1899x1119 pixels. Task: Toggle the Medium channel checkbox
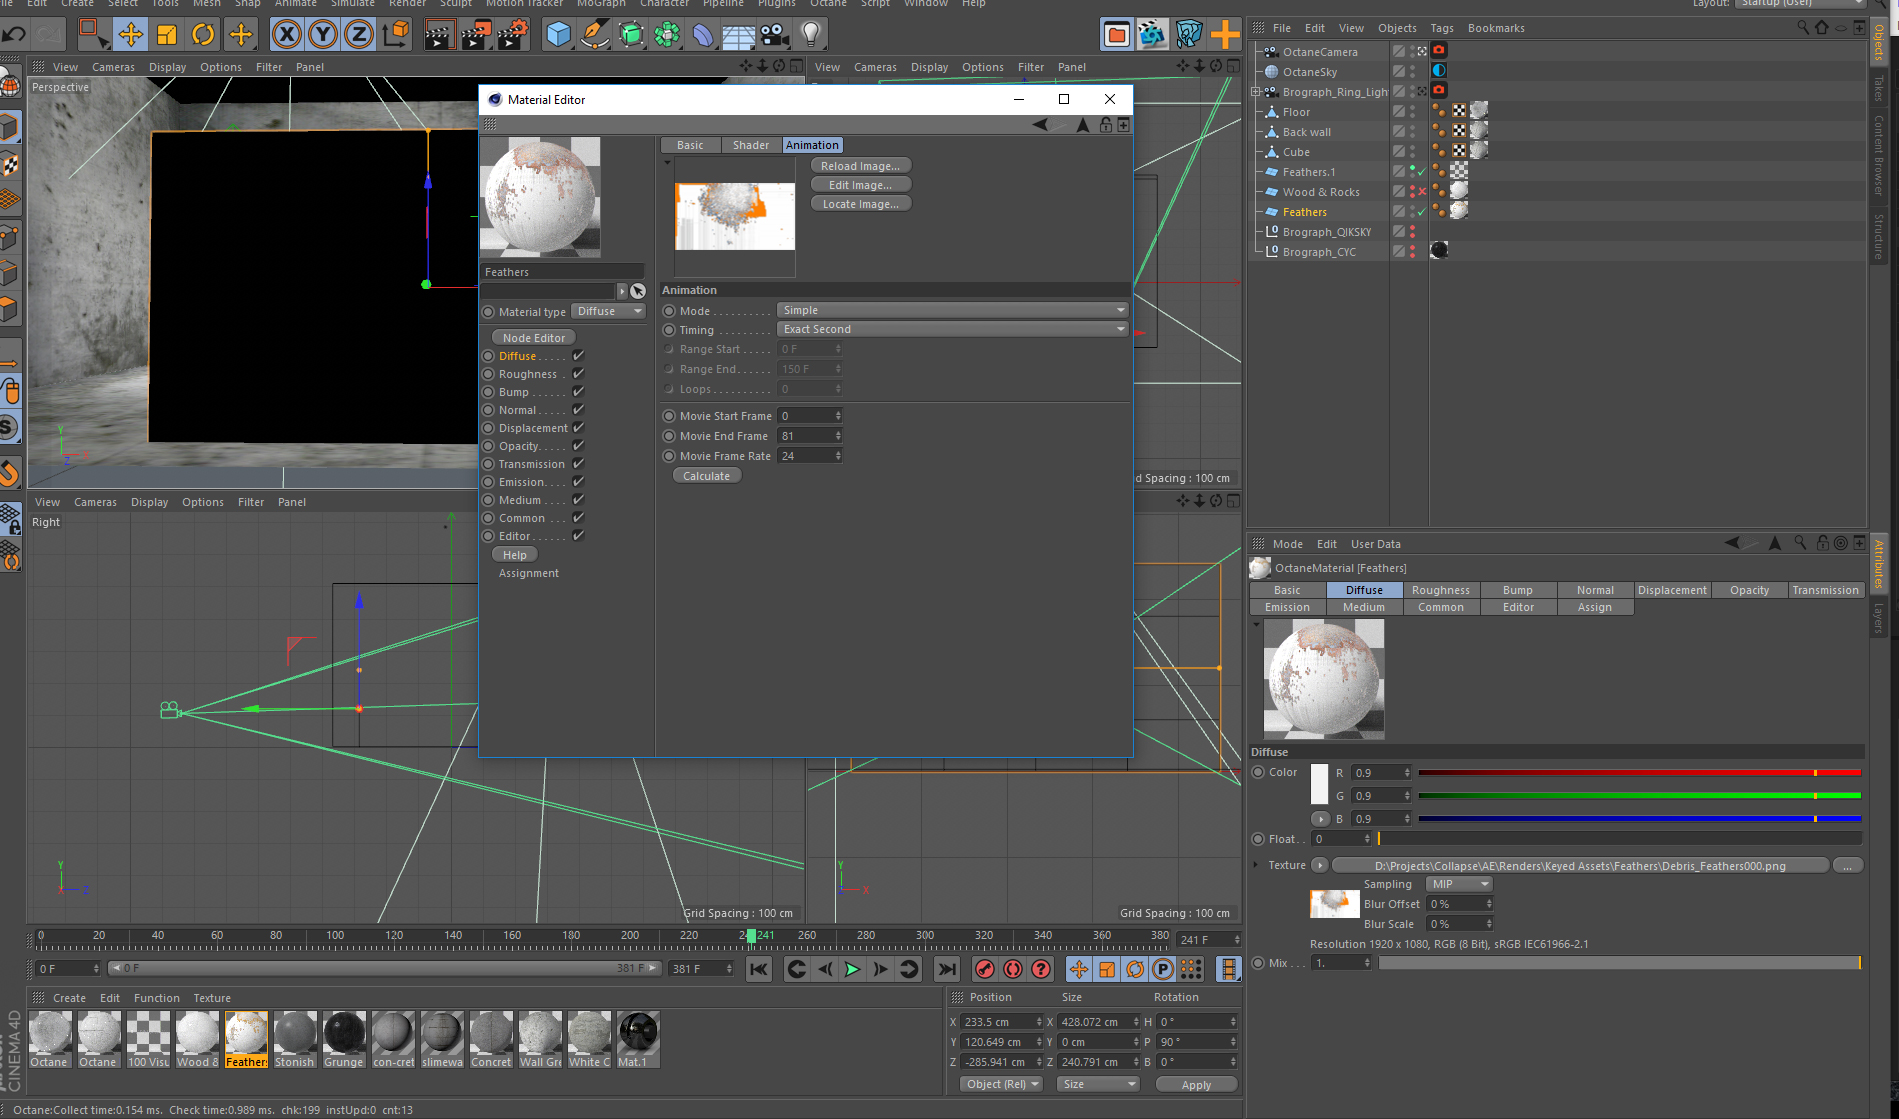coord(578,500)
